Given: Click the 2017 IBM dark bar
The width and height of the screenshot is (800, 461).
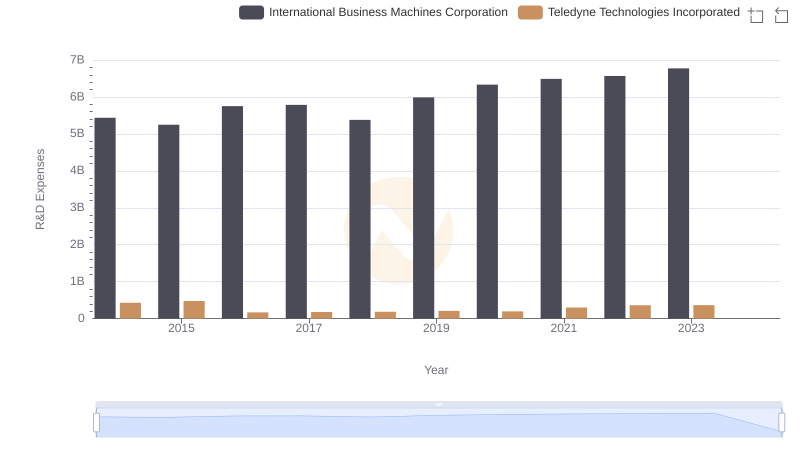Looking at the screenshot, I should click(296, 212).
